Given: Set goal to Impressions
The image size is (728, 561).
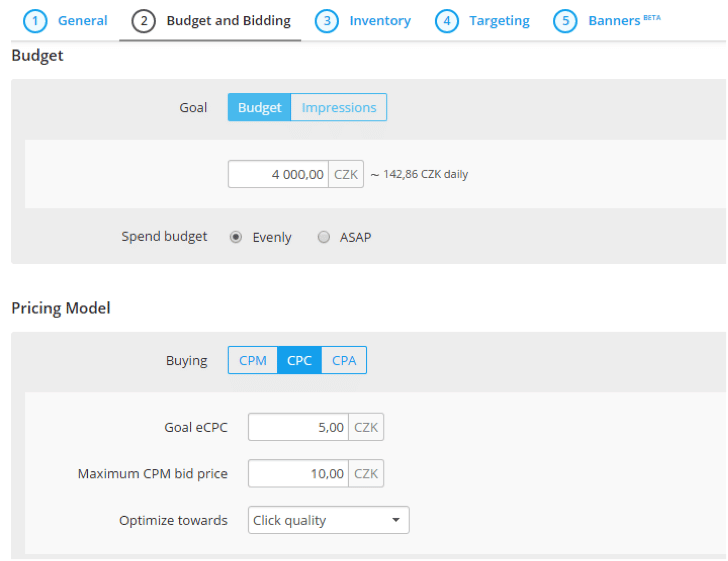Looking at the screenshot, I should pyautogui.click(x=339, y=108).
